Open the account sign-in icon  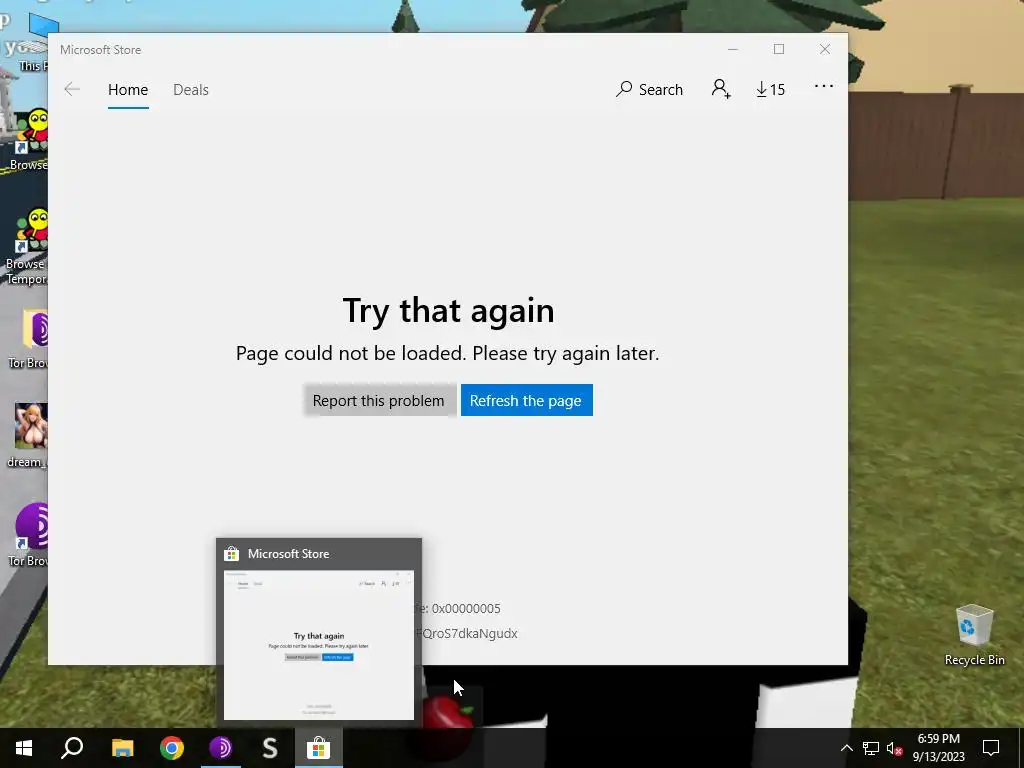[721, 89]
